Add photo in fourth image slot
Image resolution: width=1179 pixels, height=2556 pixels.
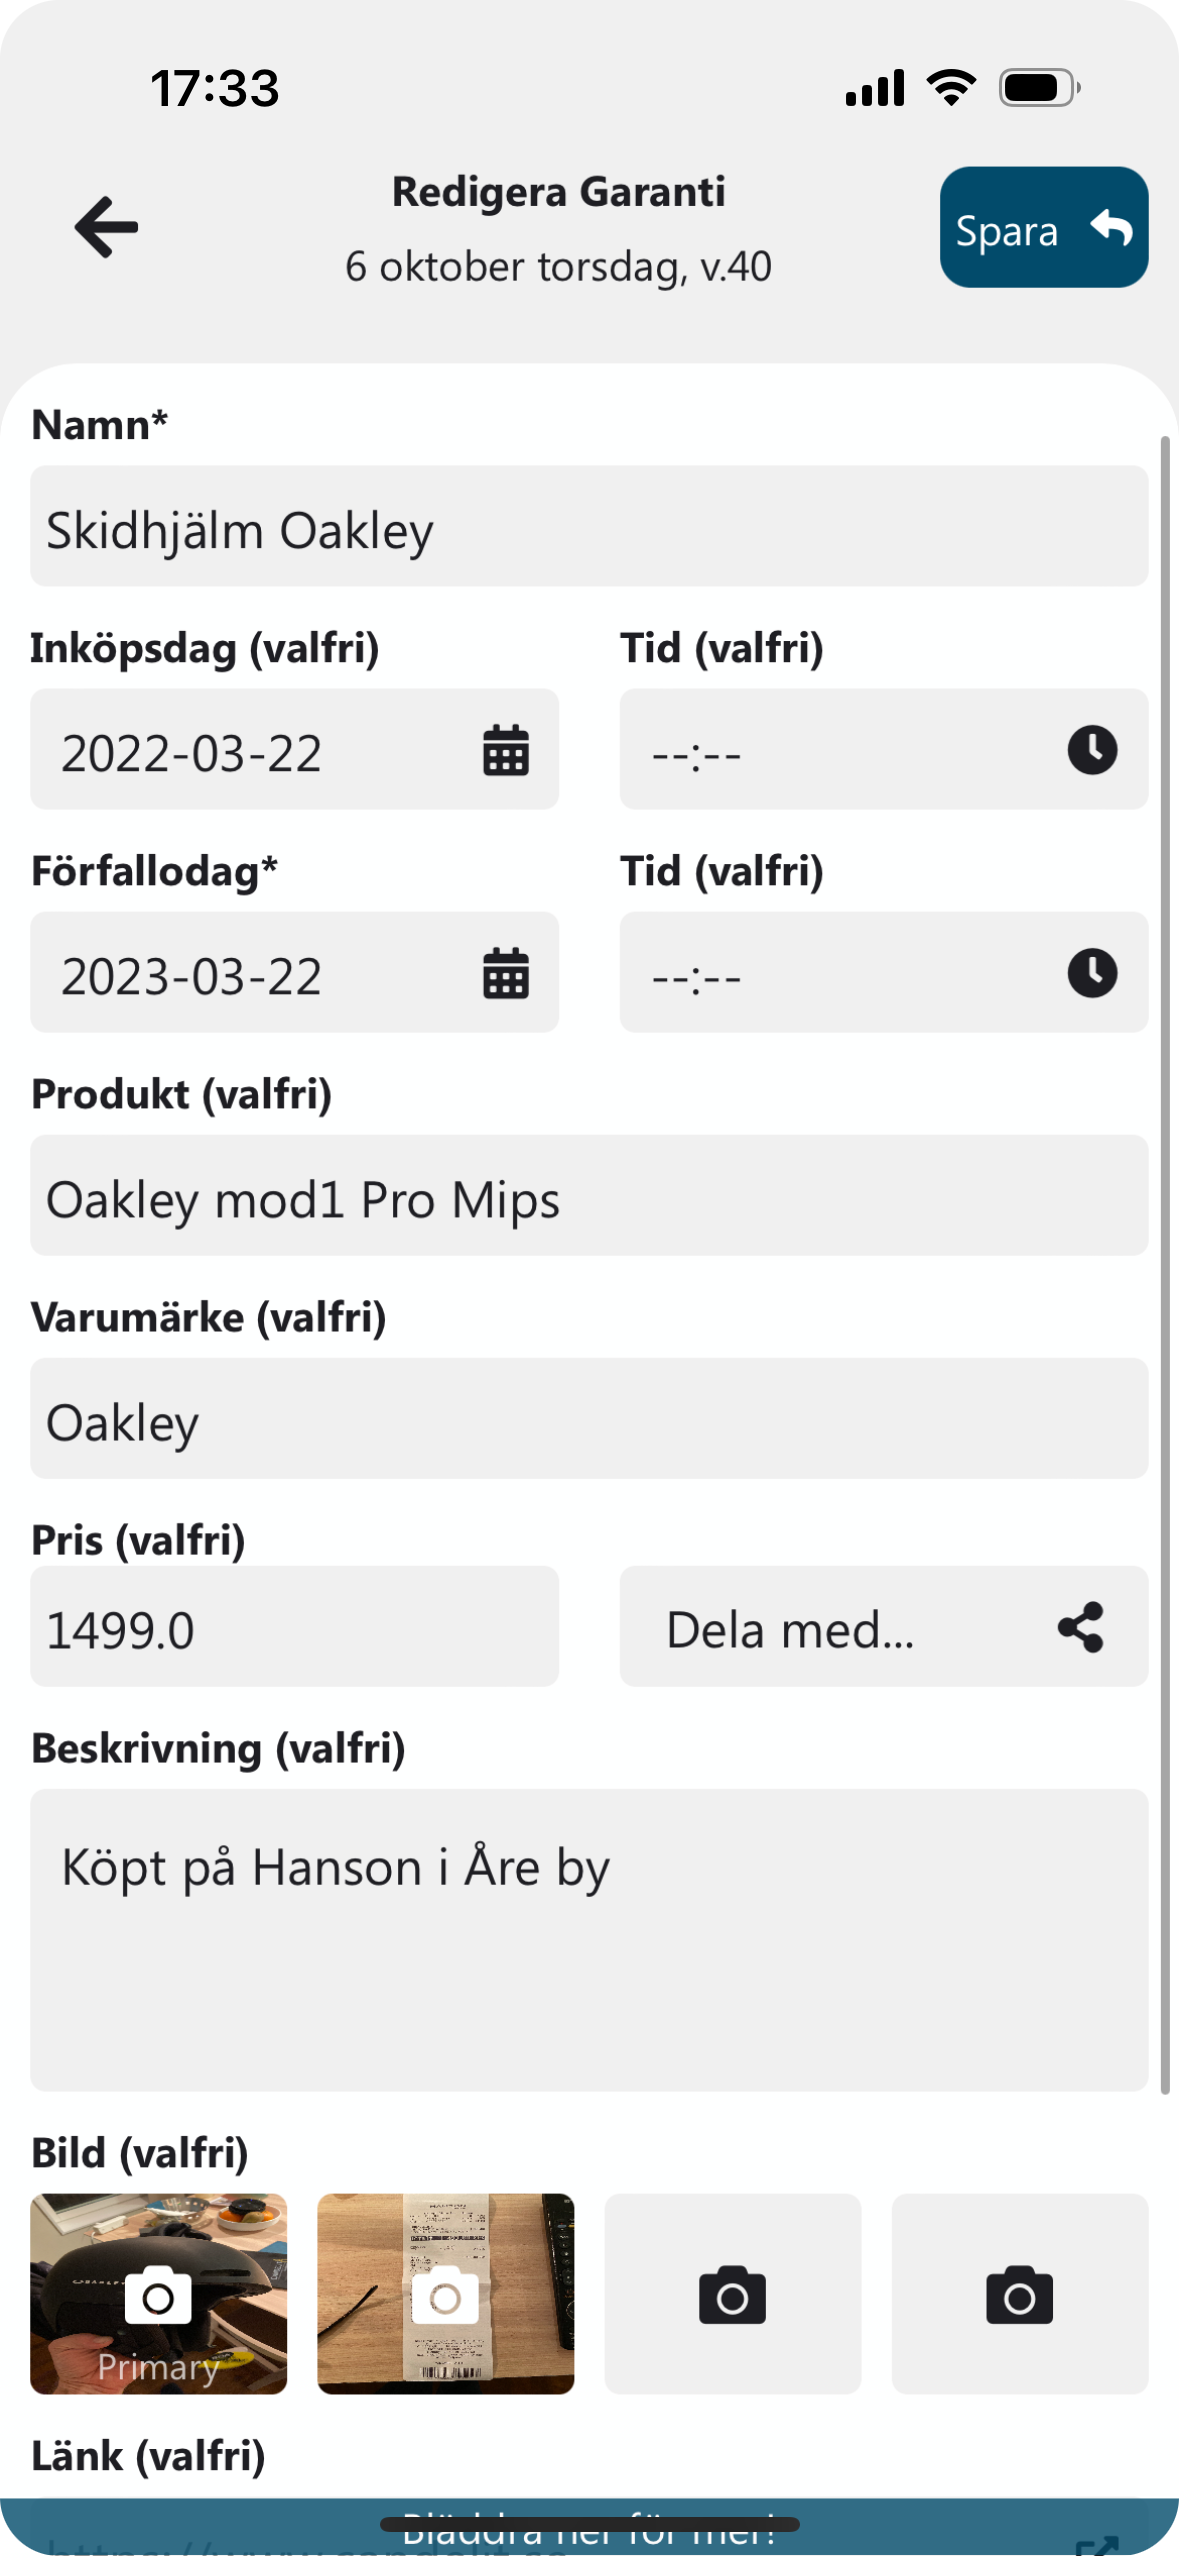click(x=1019, y=2294)
